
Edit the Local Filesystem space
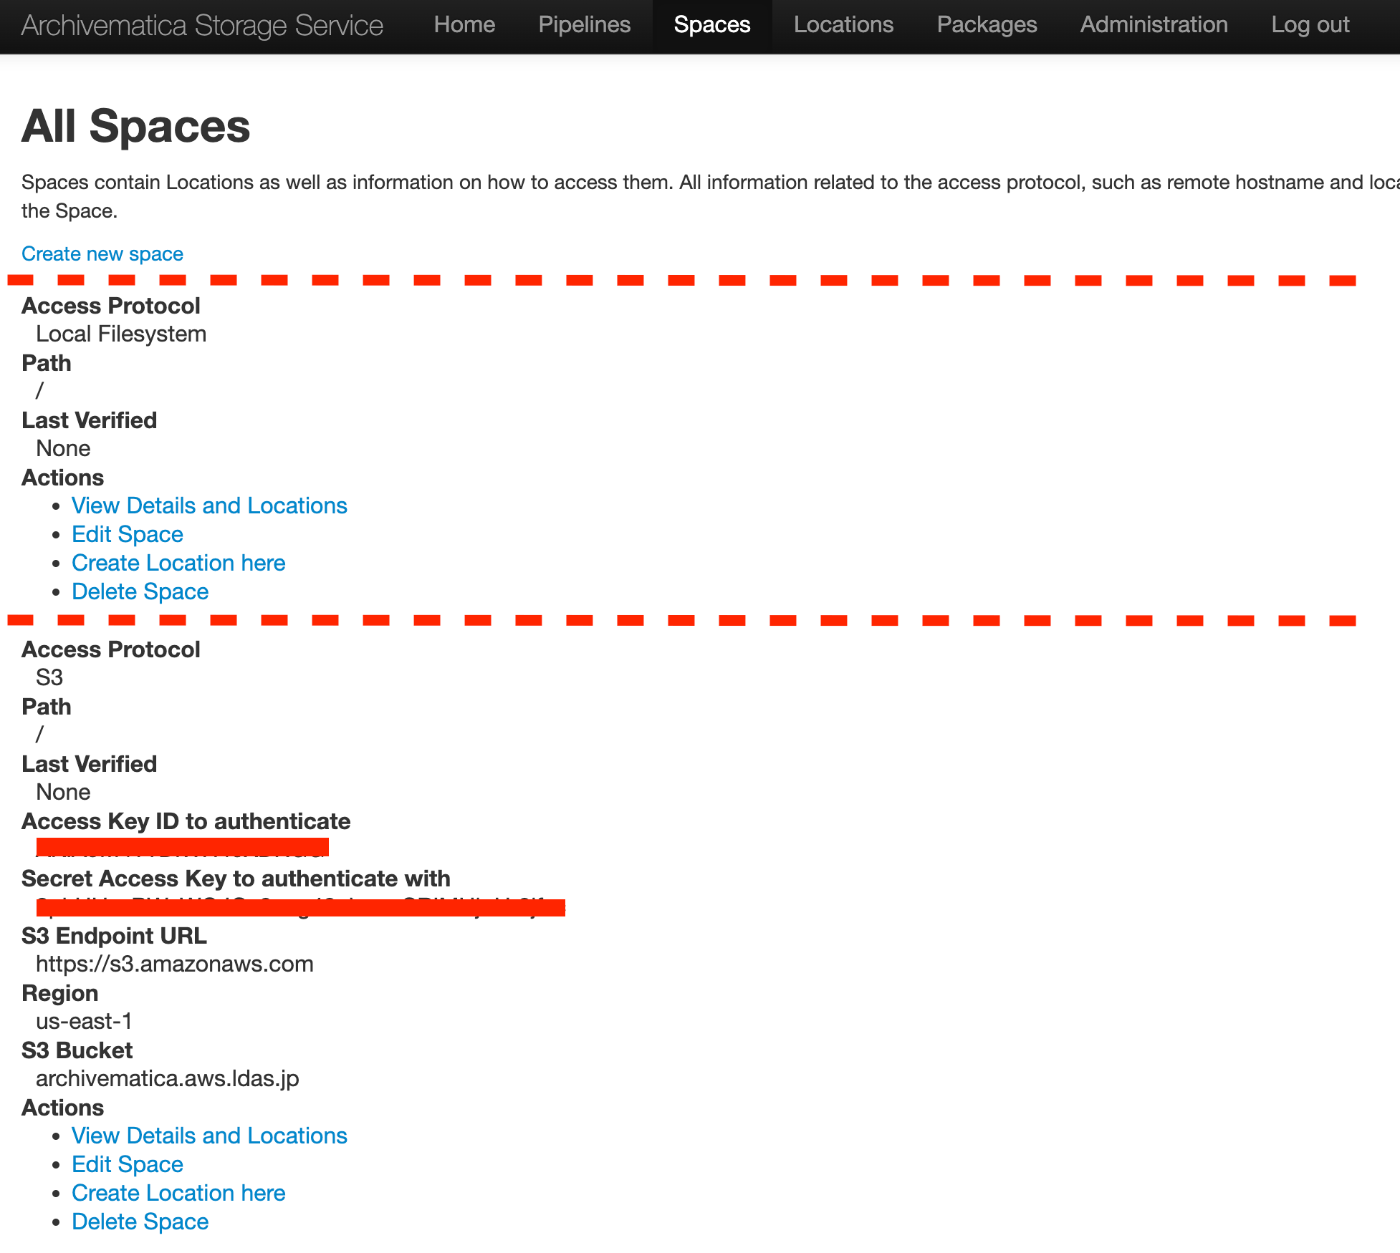[x=127, y=535]
